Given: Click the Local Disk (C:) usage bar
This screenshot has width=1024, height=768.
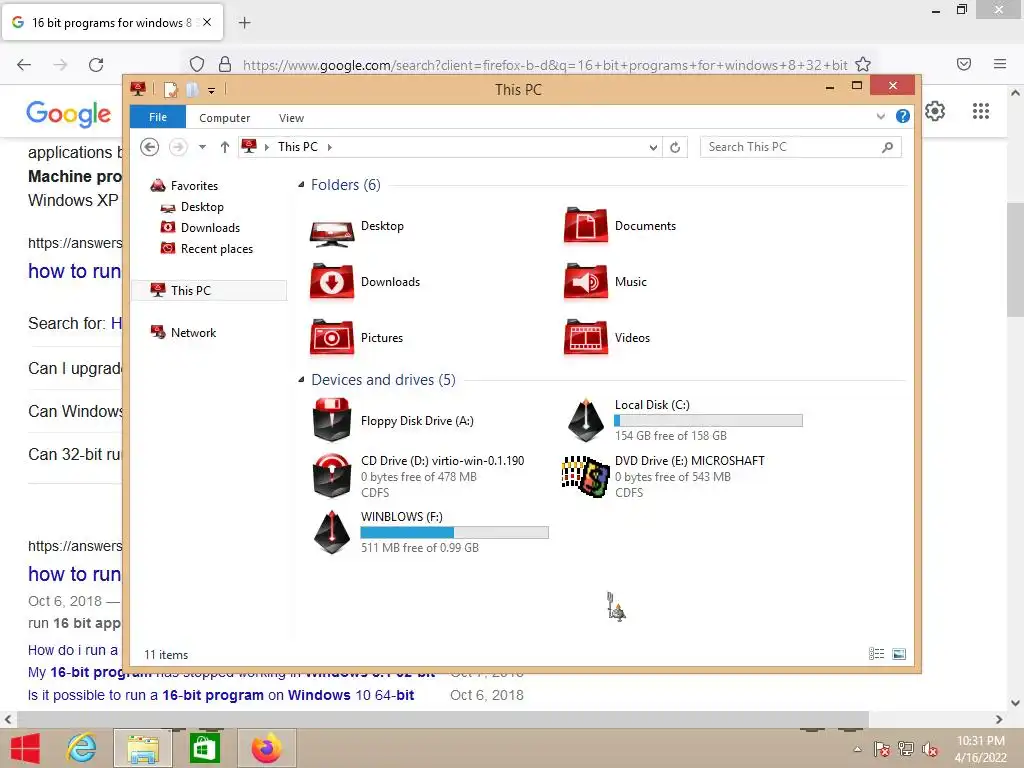Looking at the screenshot, I should pyautogui.click(x=709, y=421).
